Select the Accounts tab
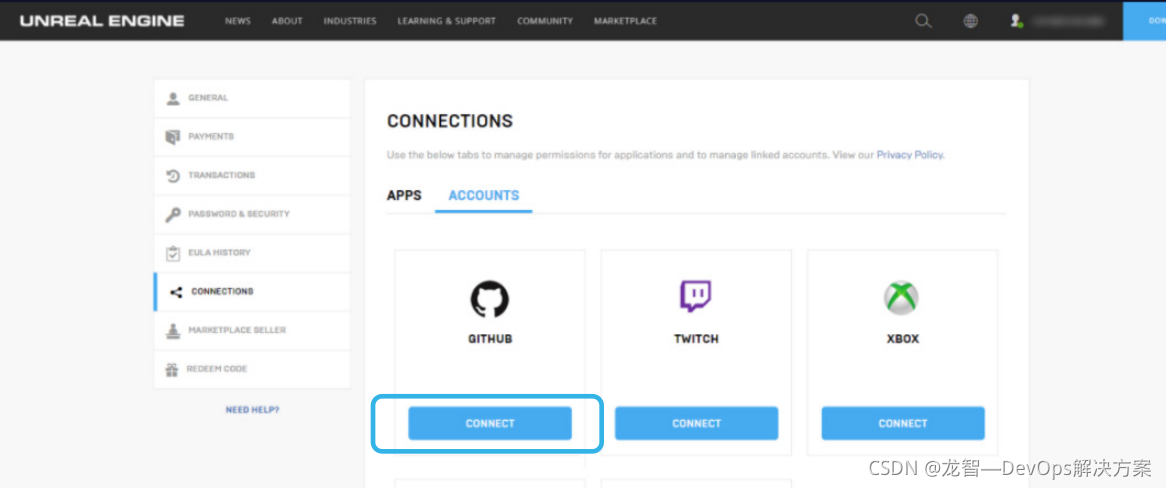 coord(484,195)
